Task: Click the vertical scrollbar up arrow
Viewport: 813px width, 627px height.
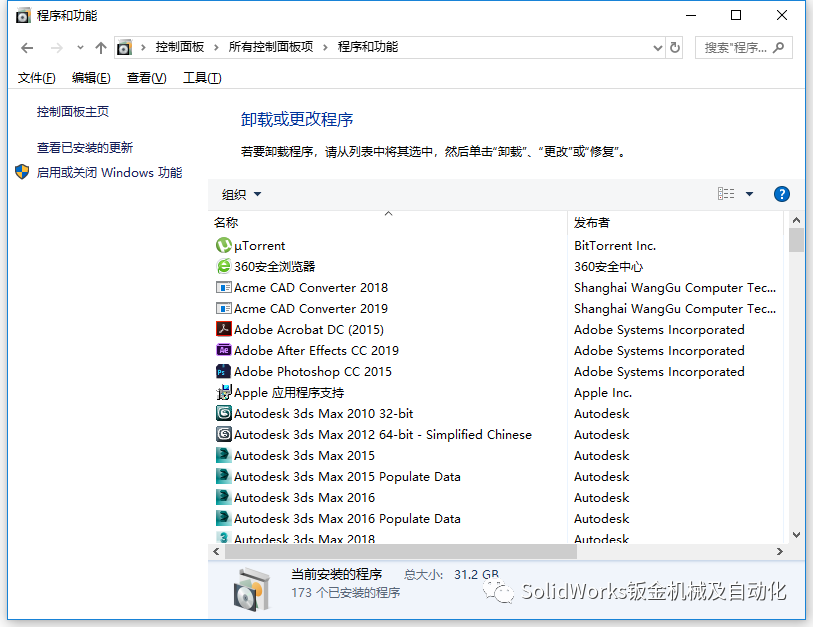Action: pyautogui.click(x=796, y=220)
